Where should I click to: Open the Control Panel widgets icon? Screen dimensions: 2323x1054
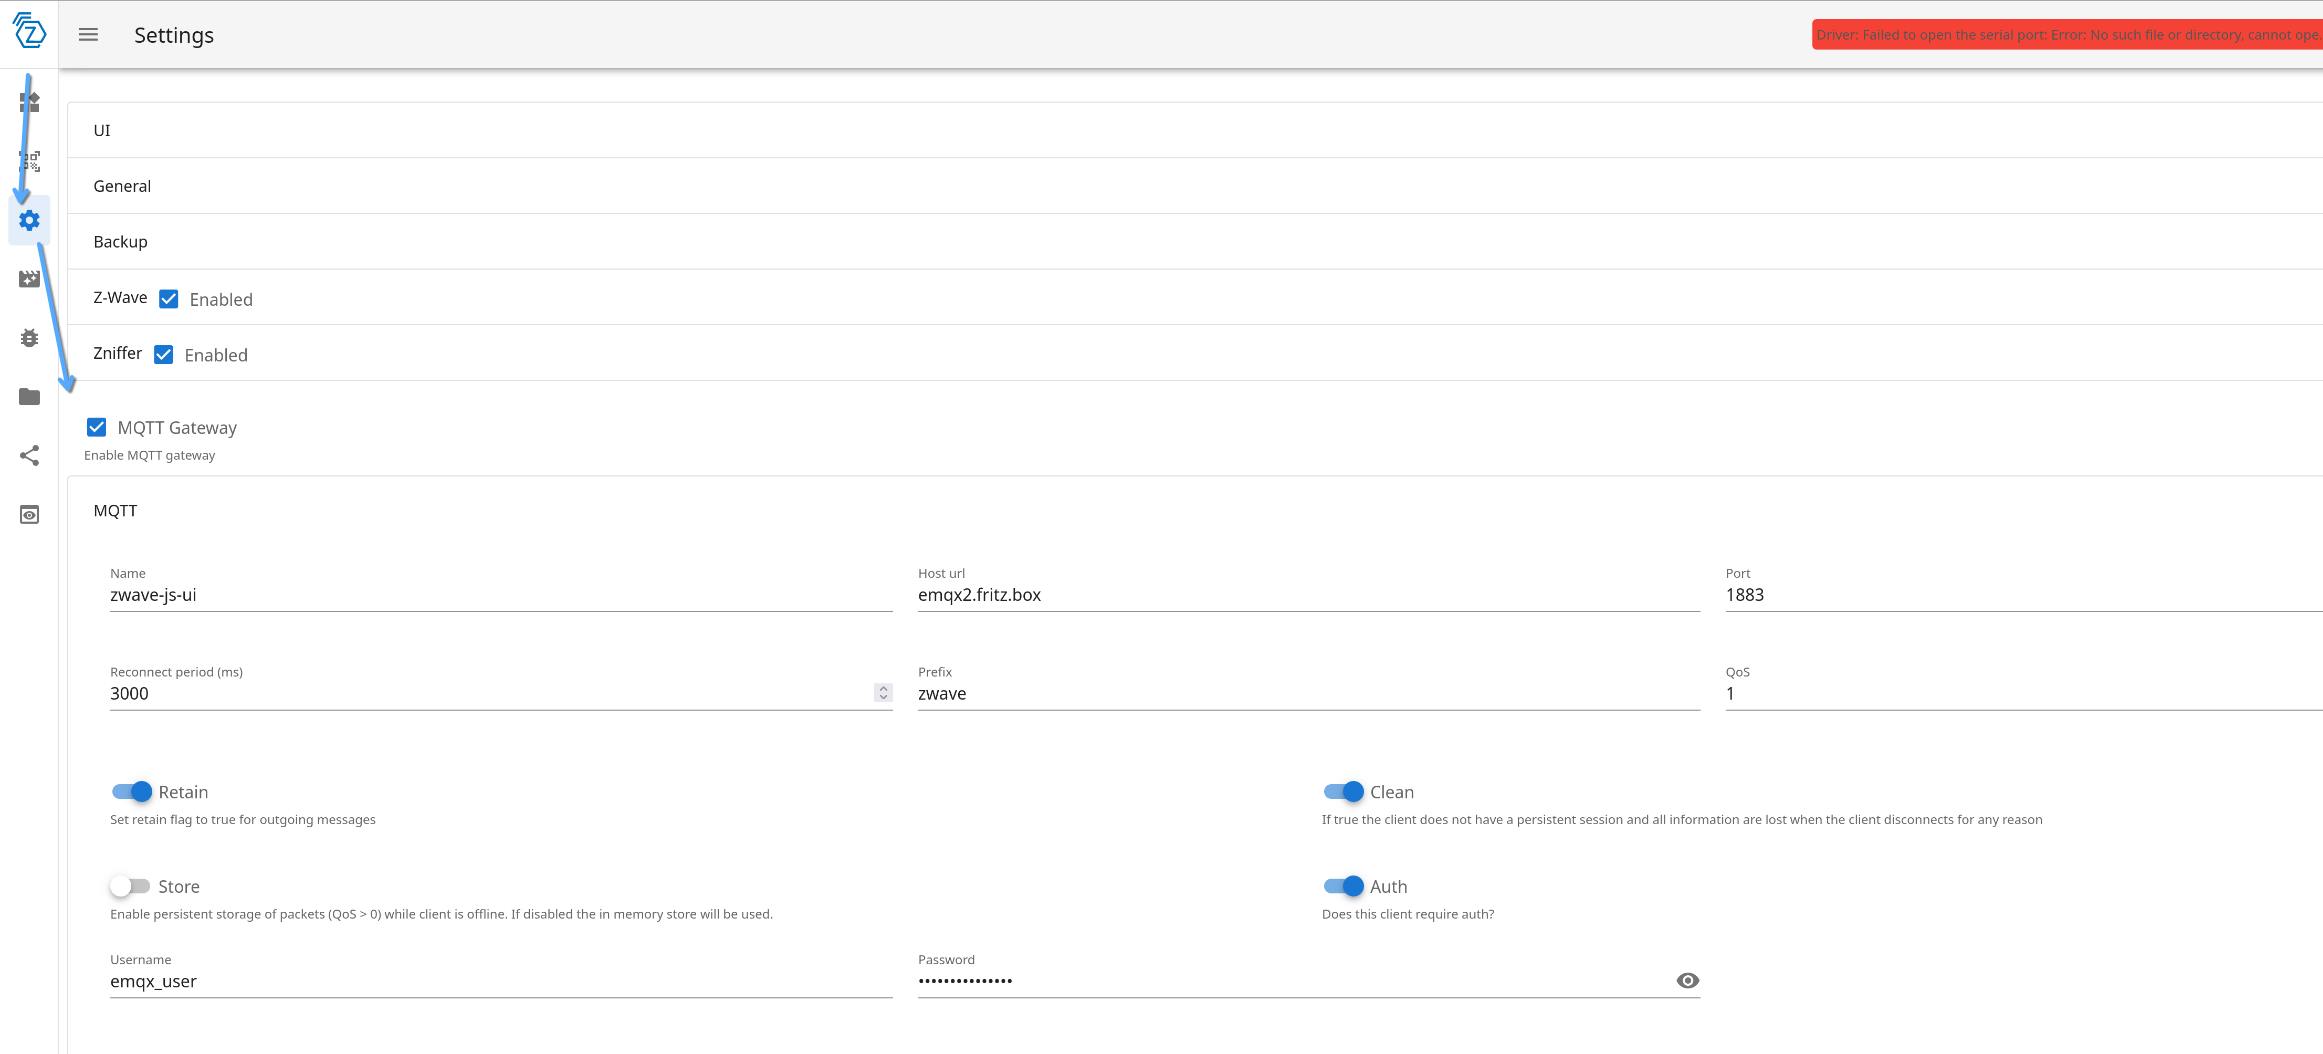tap(29, 102)
